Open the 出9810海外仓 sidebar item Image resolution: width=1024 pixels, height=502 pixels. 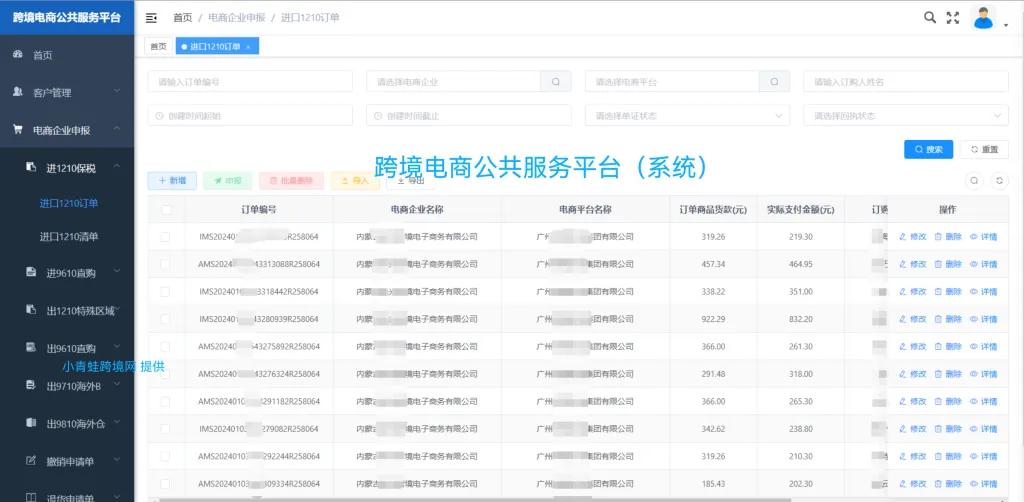point(67,424)
